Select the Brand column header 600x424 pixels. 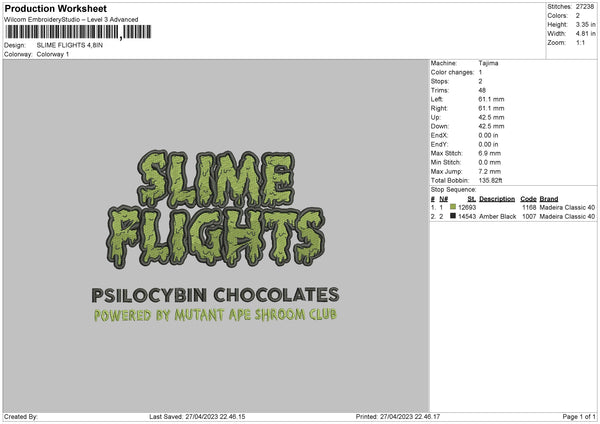(x=549, y=199)
